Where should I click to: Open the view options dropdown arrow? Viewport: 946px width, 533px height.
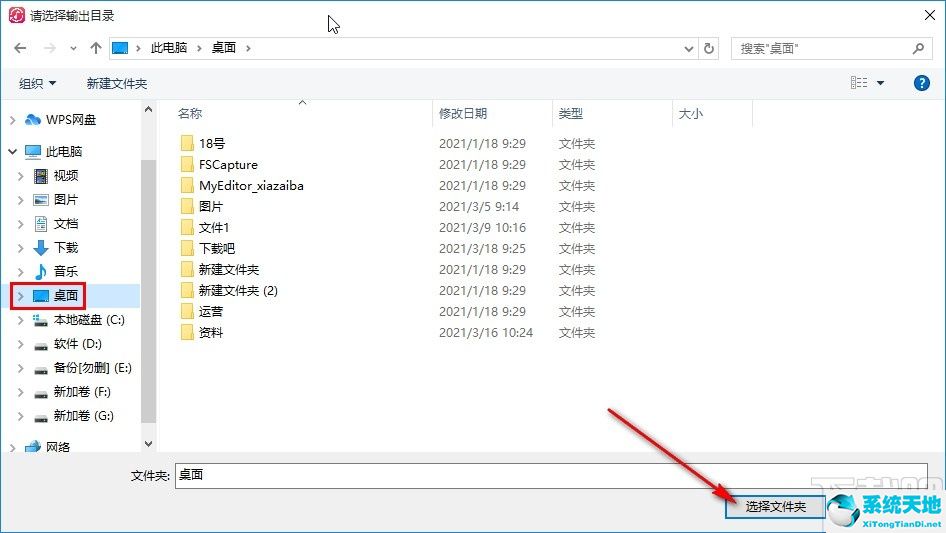pos(880,83)
